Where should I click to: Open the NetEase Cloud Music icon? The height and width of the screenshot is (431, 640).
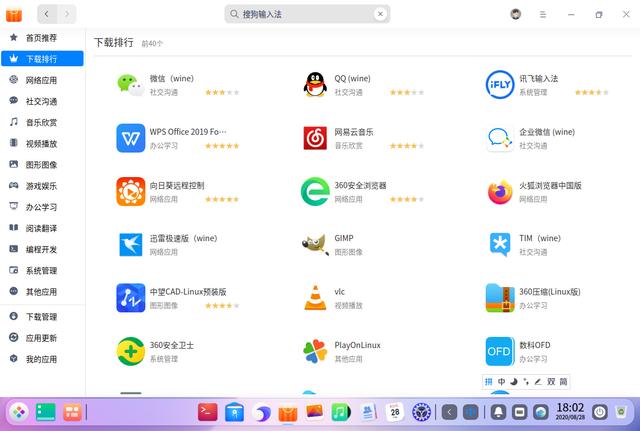pyautogui.click(x=315, y=138)
